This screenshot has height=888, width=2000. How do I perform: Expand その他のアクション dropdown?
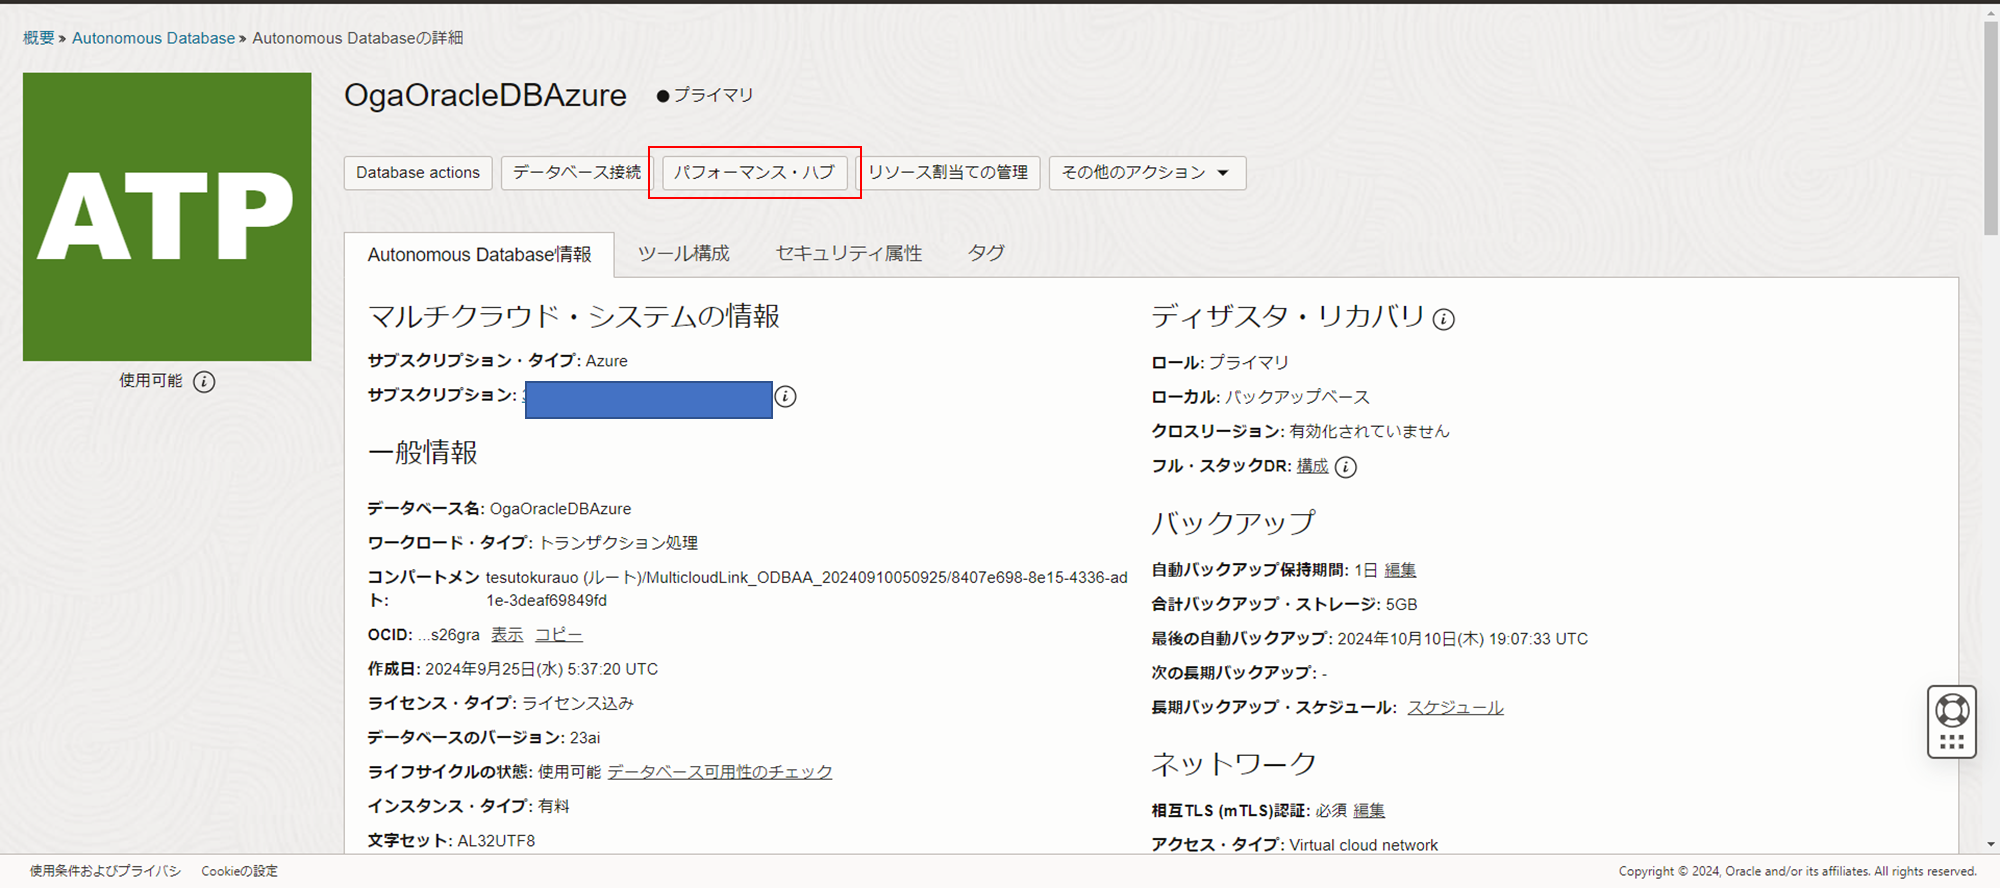pyautogui.click(x=1147, y=173)
